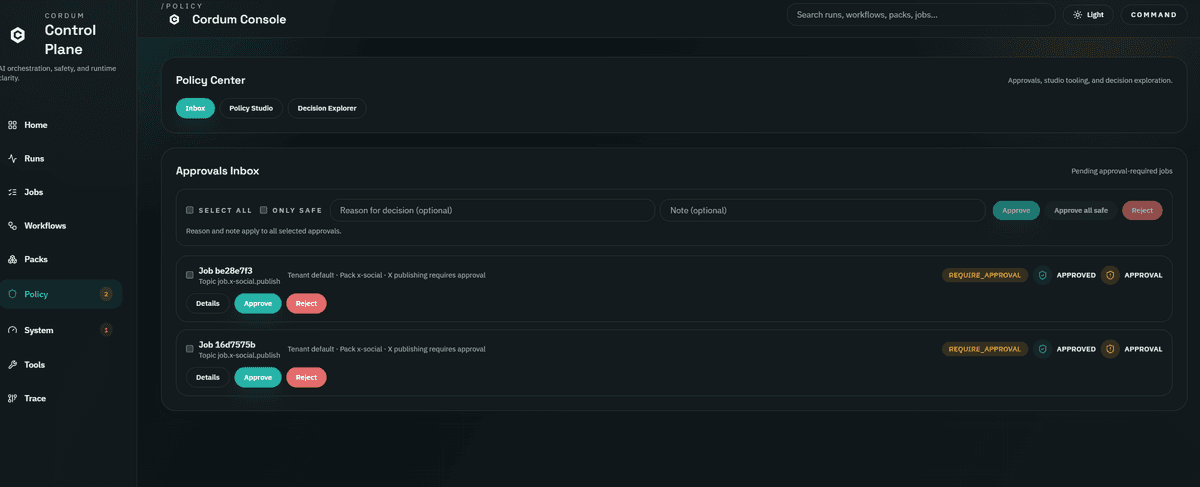
Task: Check the SELECT ALL checkbox
Action: click(x=190, y=210)
